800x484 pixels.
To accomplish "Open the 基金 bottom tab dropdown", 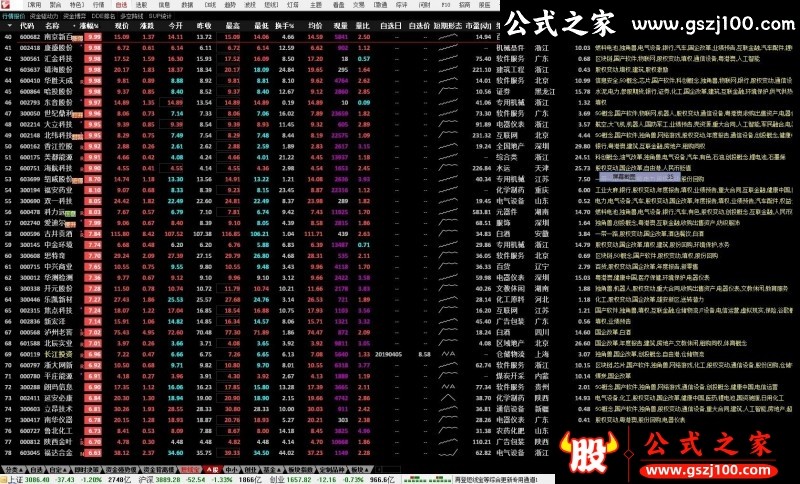I will (x=271, y=469).
